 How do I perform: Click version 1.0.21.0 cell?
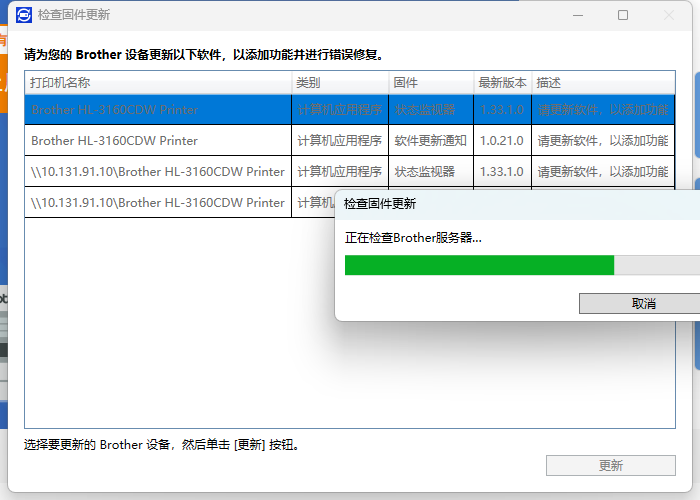click(x=503, y=141)
